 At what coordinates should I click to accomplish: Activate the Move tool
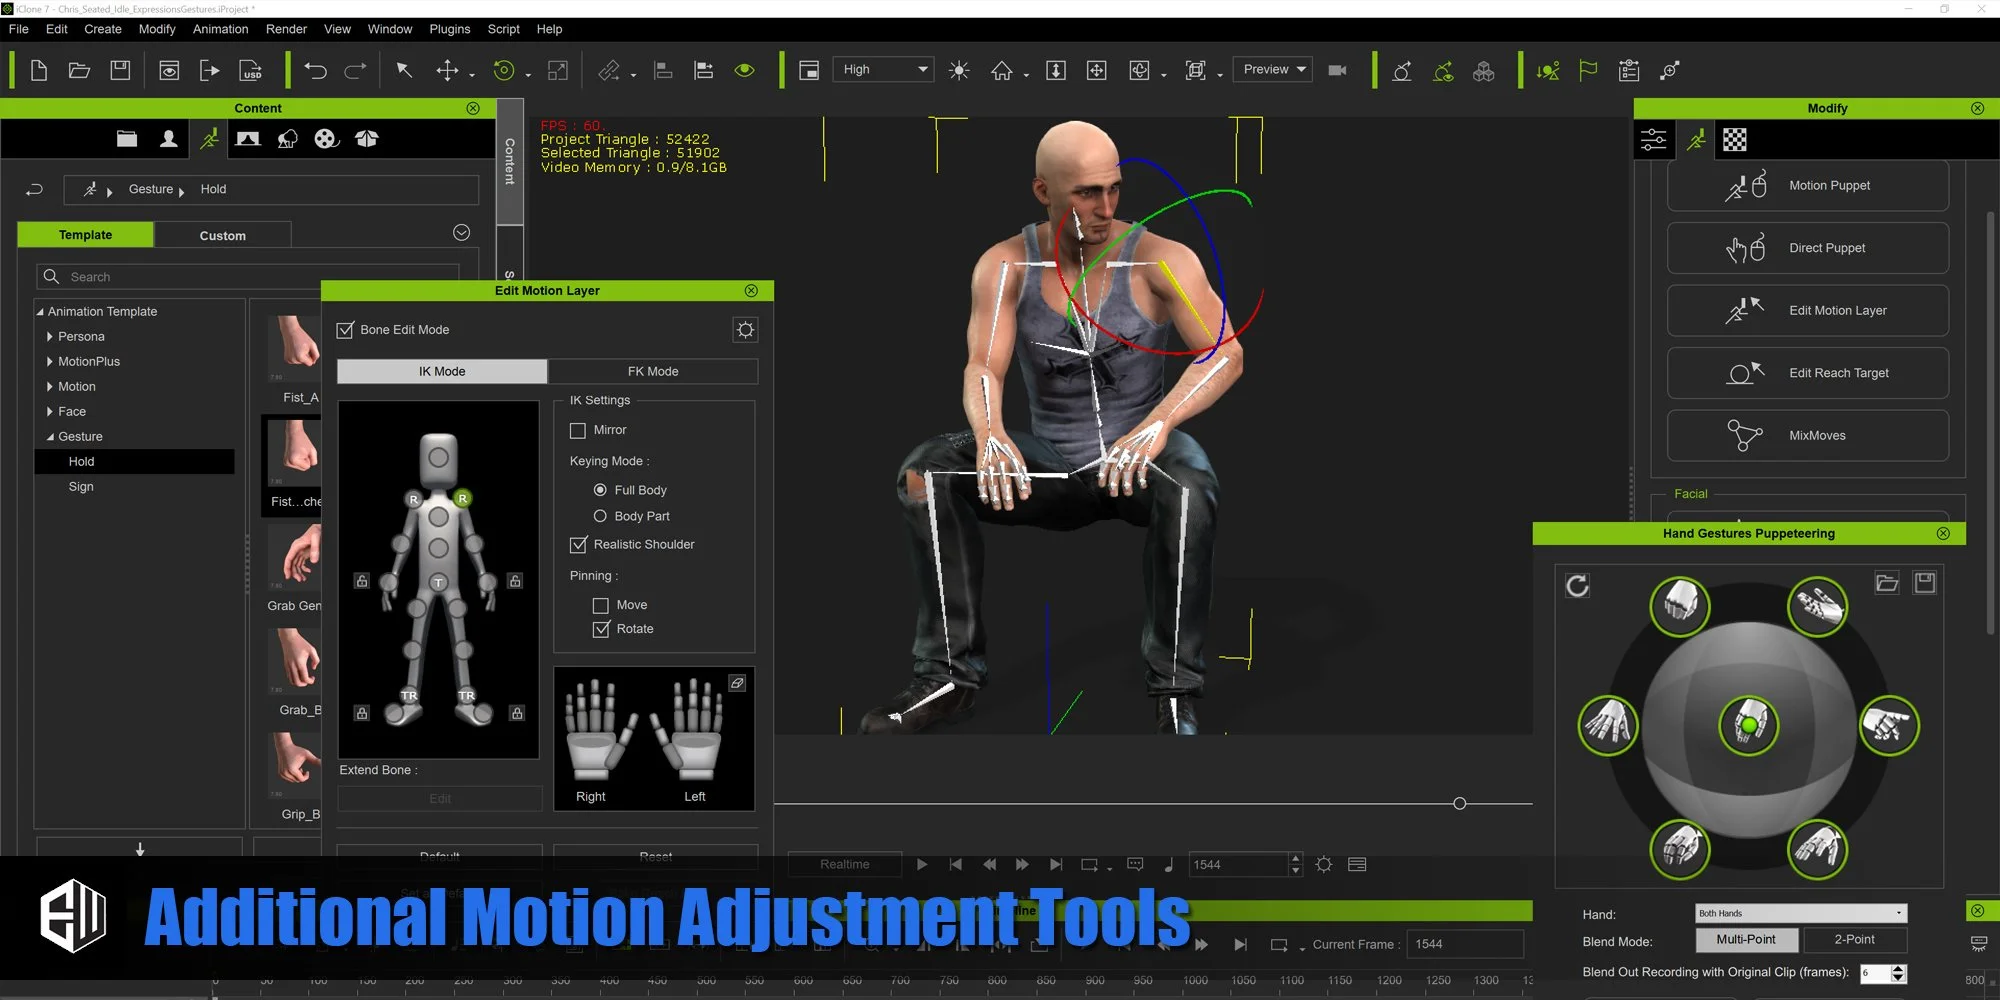447,70
